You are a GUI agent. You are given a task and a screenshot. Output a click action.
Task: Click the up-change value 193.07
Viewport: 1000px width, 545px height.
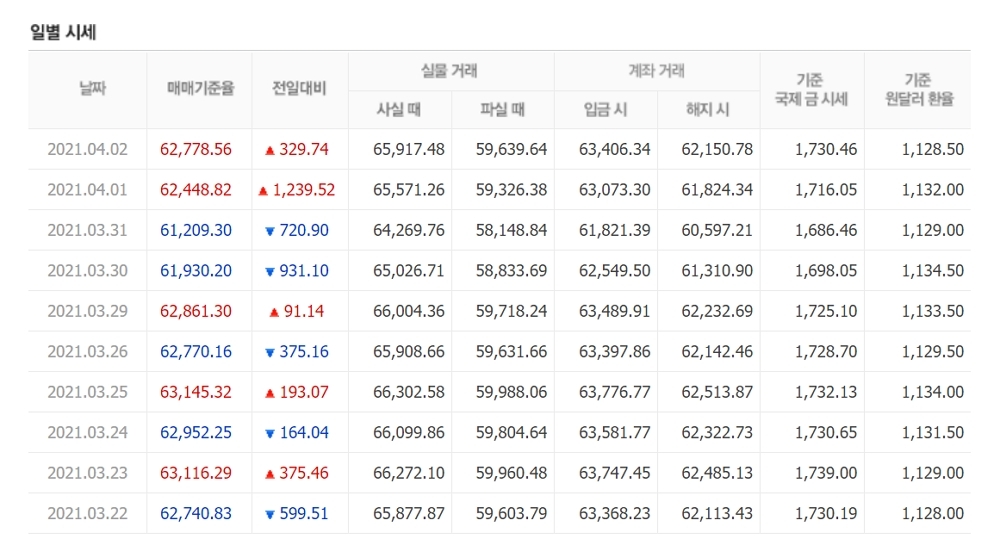tap(304, 392)
